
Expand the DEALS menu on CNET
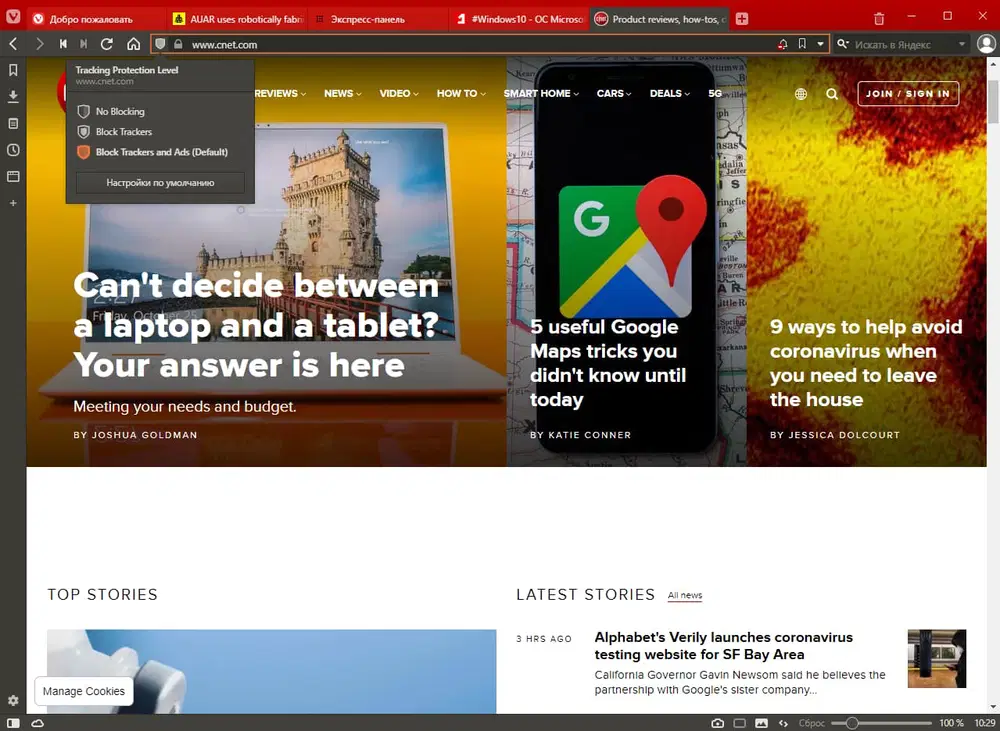coord(670,93)
